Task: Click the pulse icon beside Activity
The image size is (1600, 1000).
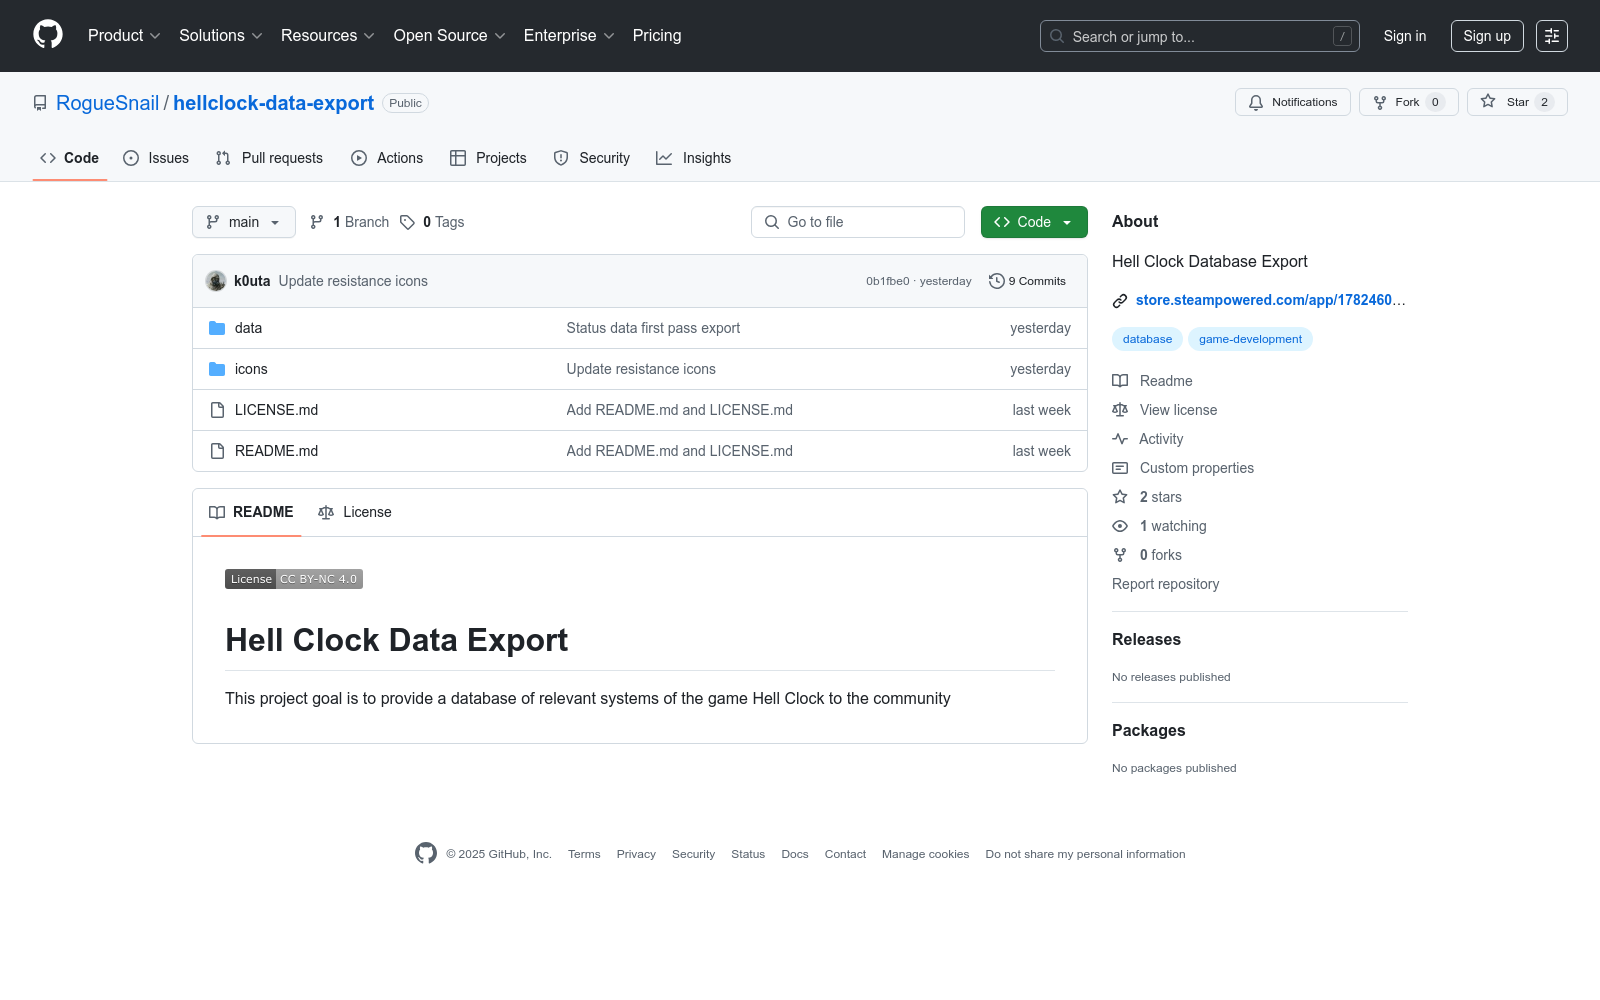Action: tap(1120, 439)
